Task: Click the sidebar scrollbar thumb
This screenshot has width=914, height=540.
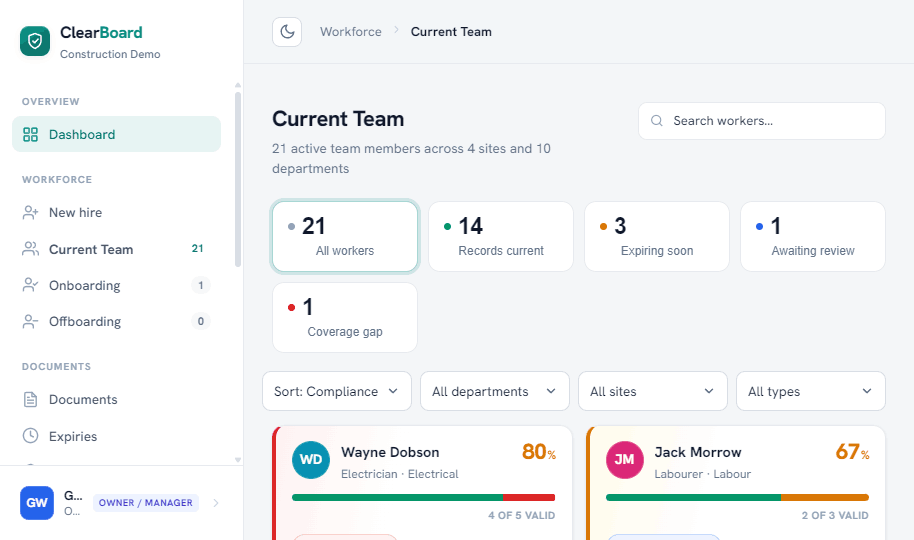Action: point(237,180)
